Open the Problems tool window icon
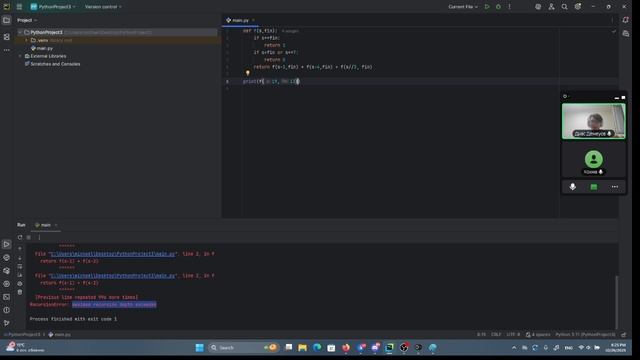640x360 pixels. point(7,310)
